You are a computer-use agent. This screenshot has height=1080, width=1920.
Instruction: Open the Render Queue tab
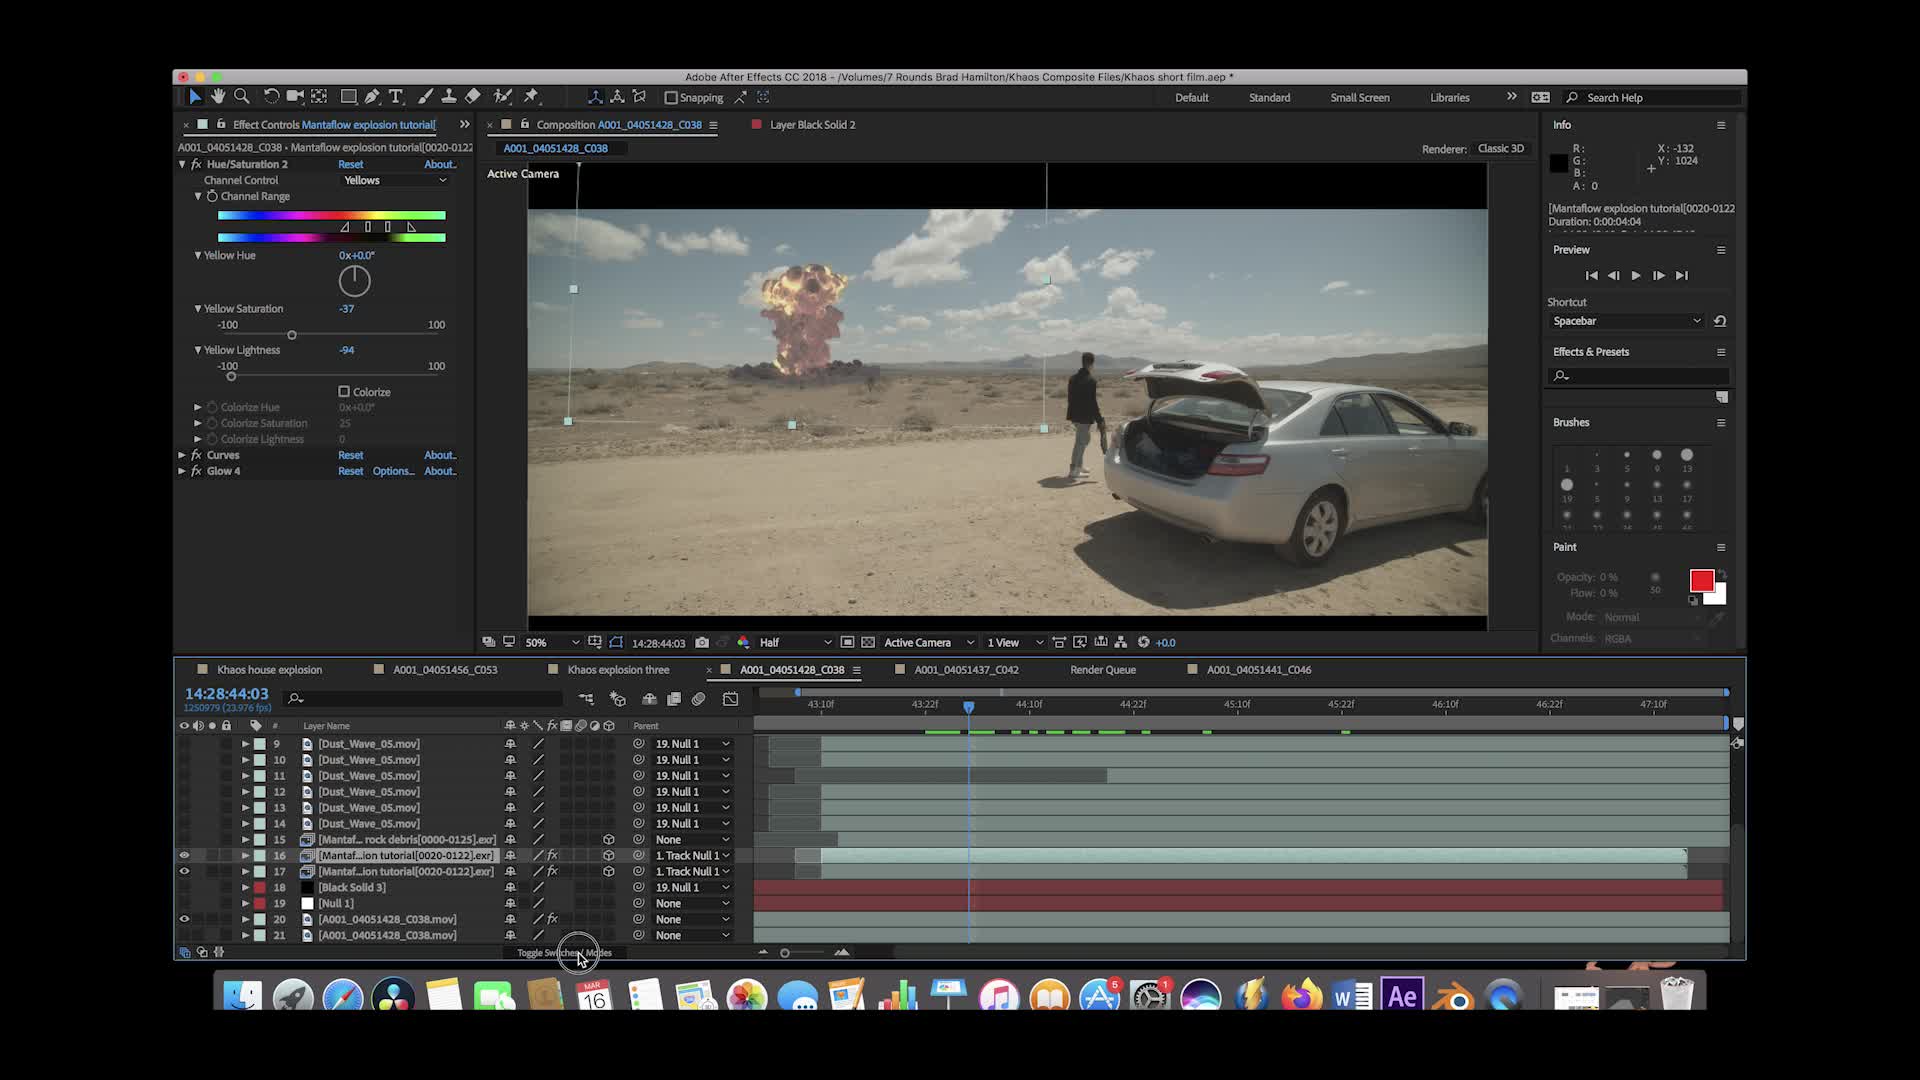coord(1102,669)
